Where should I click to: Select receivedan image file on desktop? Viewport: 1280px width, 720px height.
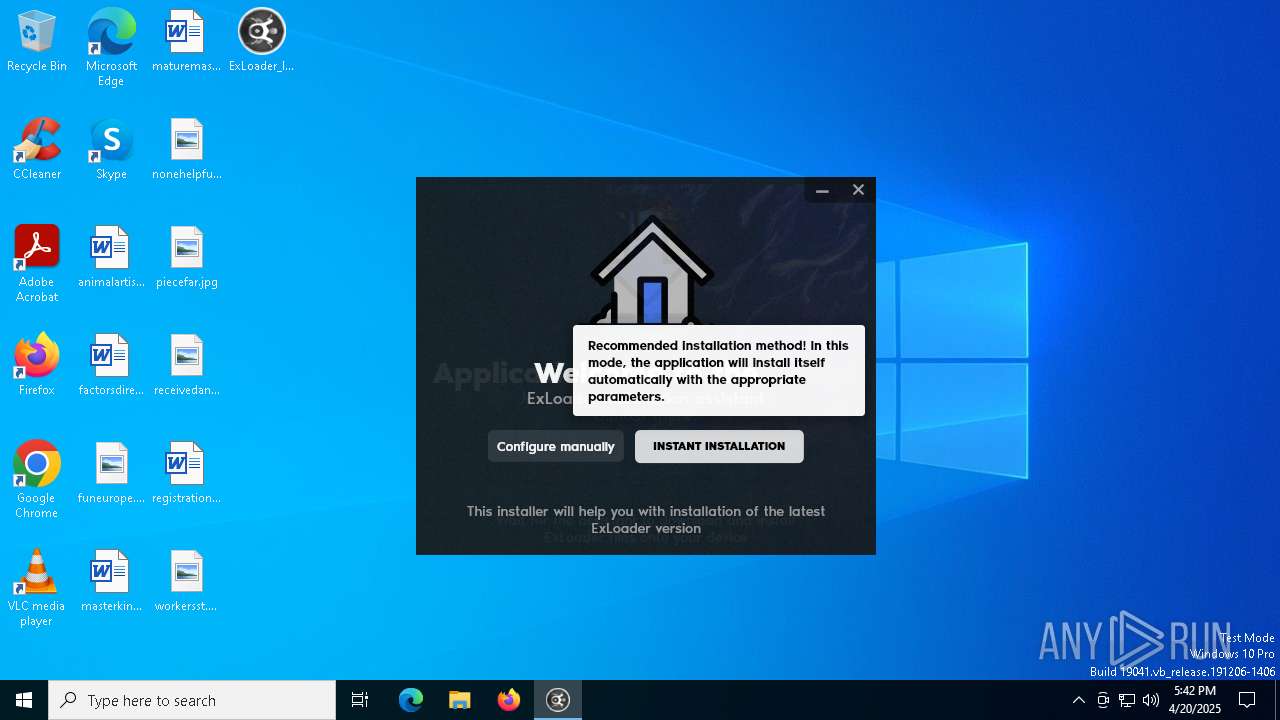point(186,366)
